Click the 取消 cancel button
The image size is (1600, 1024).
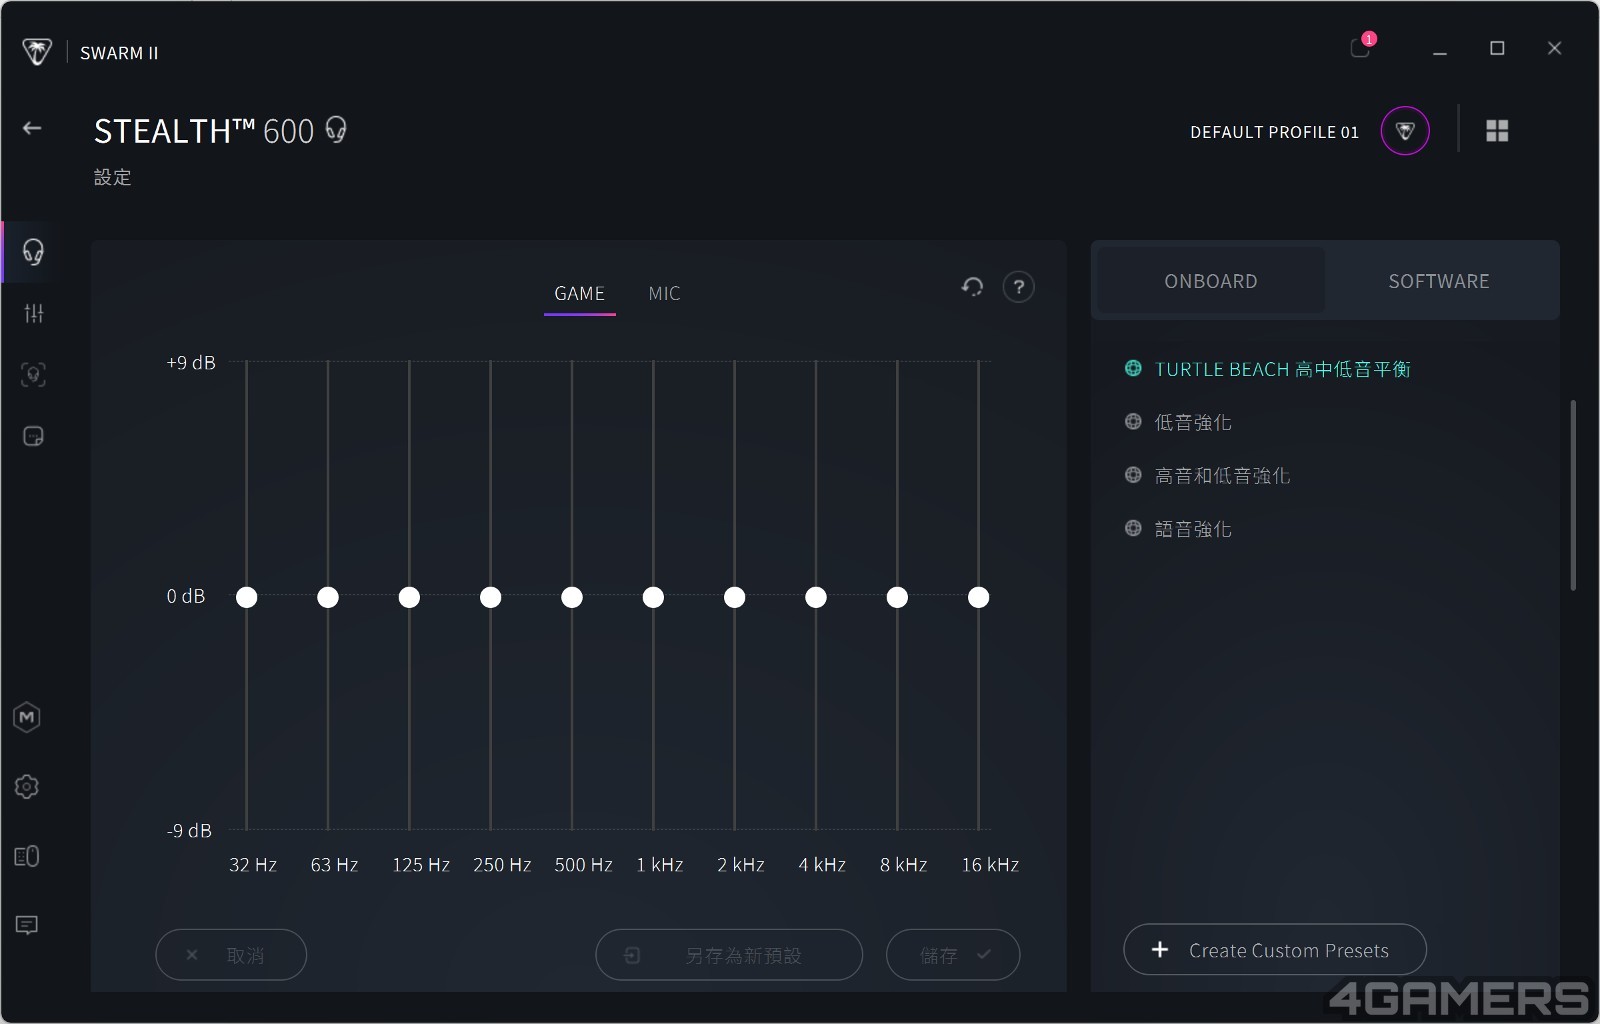click(231, 955)
